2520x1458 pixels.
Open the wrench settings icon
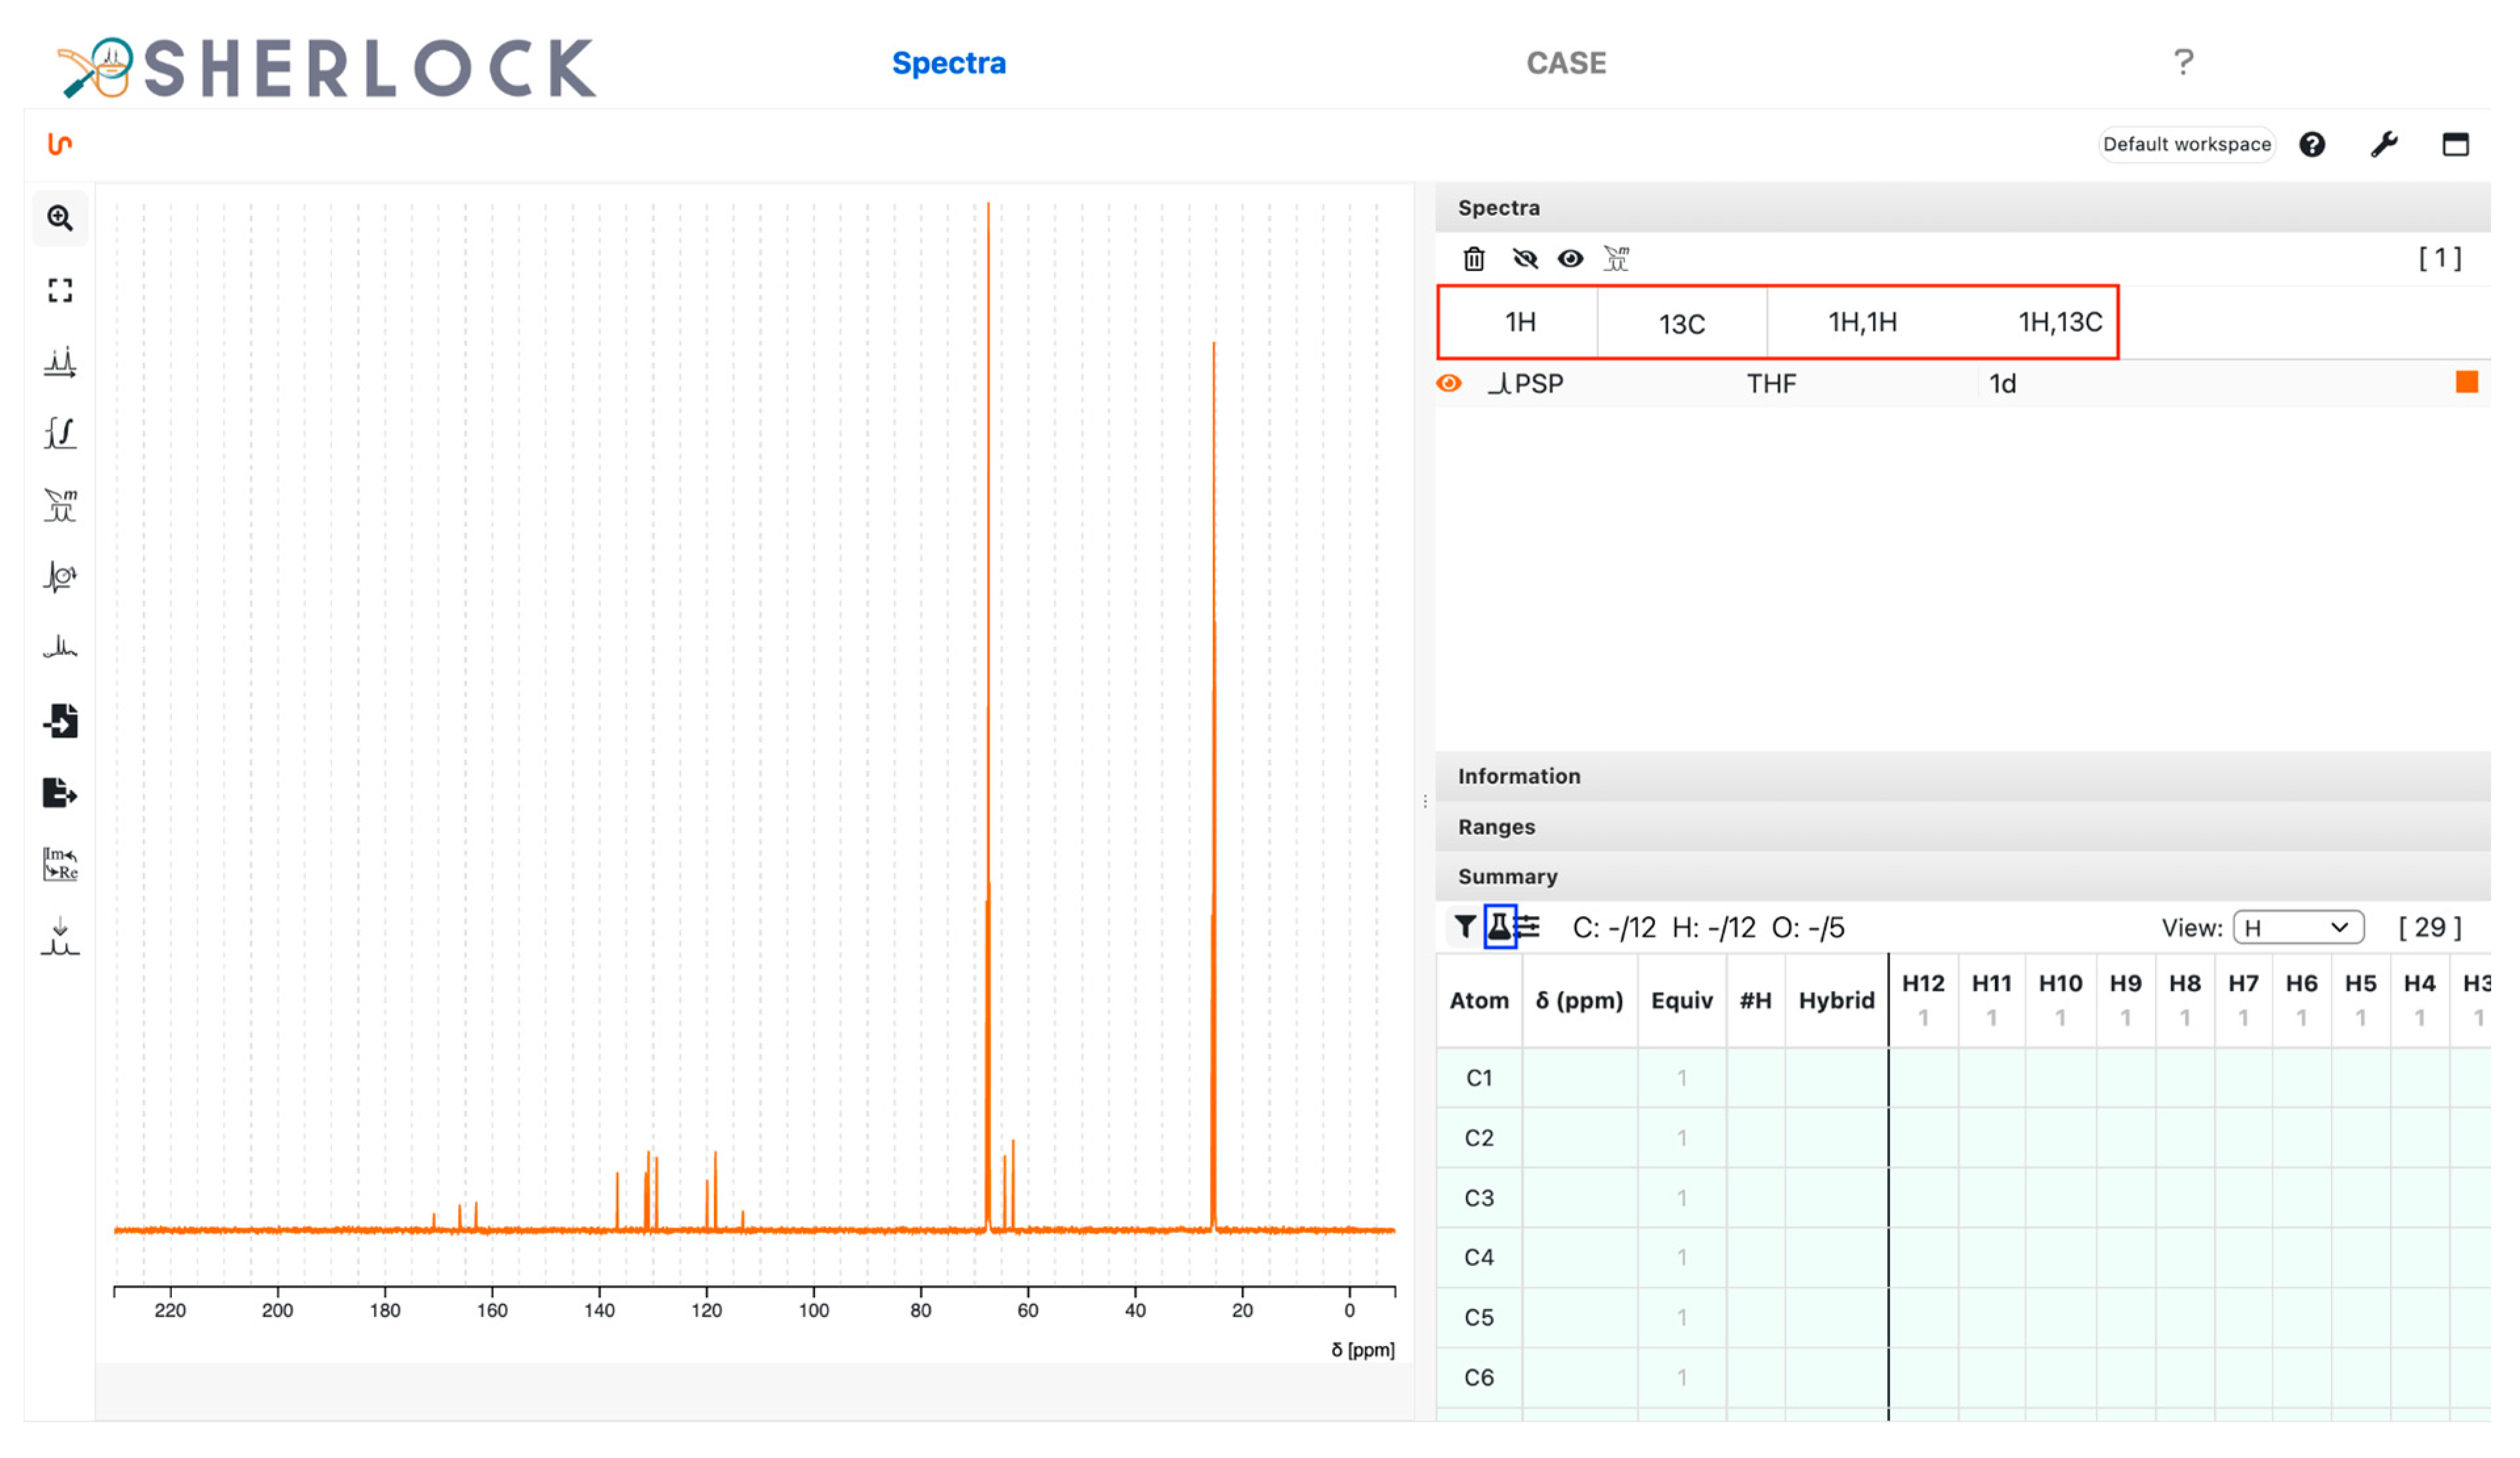point(2384,145)
